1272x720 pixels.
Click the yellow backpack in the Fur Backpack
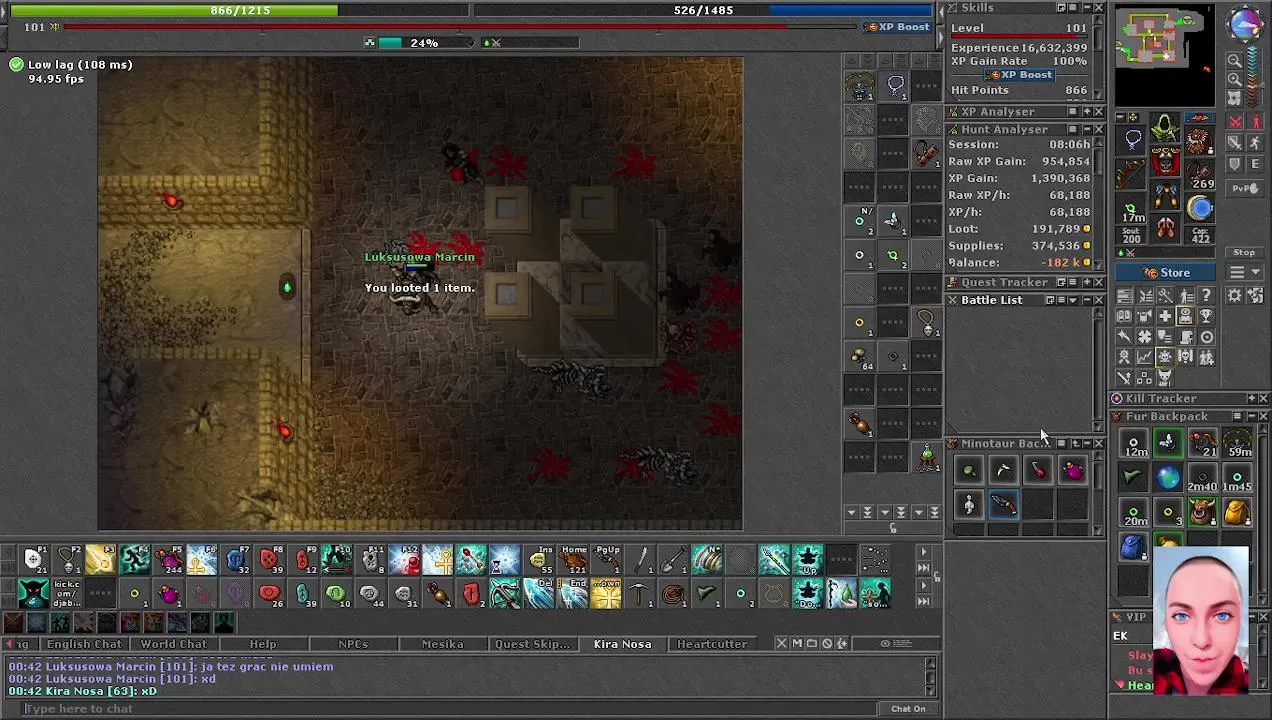coord(1237,513)
